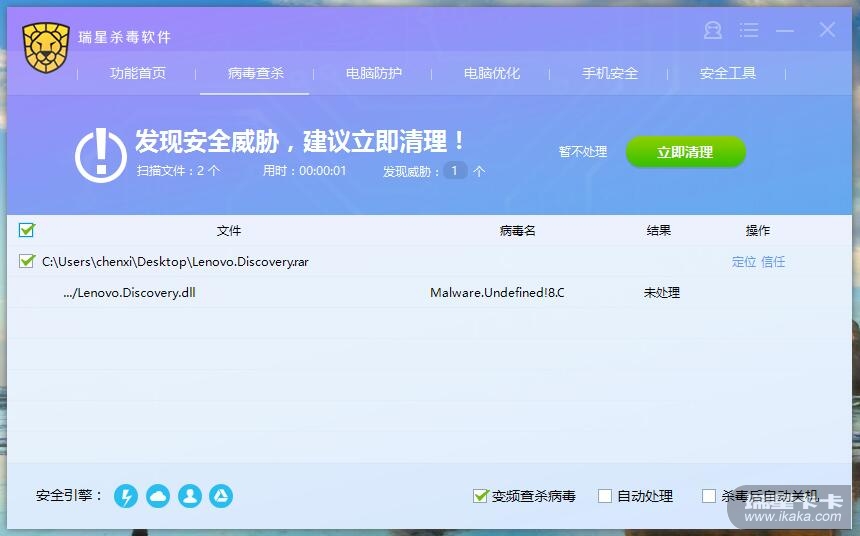Click the 安全引擎 label
Image resolution: width=860 pixels, height=536 pixels.
click(x=69, y=495)
